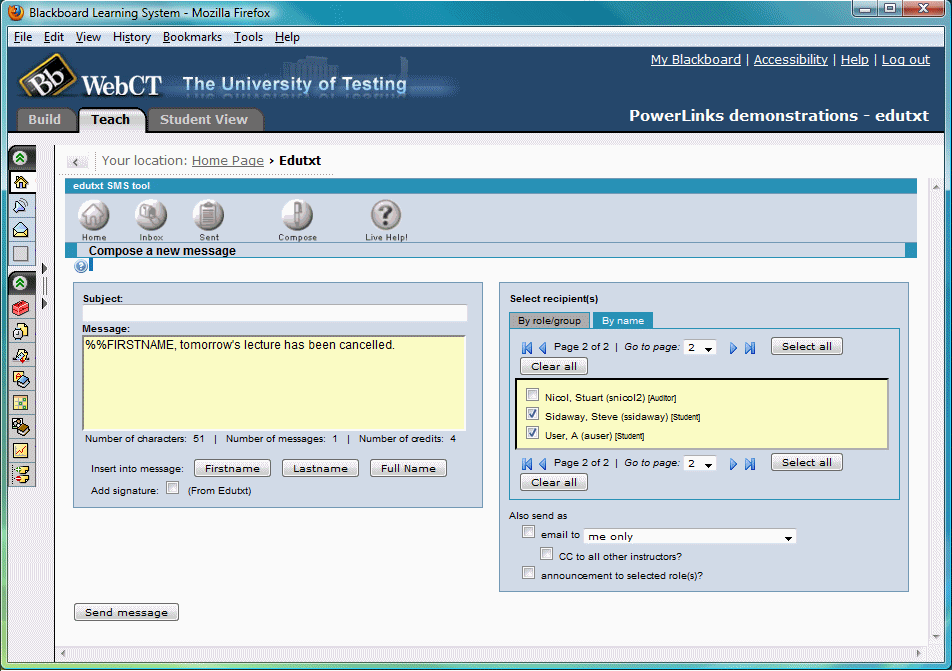Click the megaphone announcements icon in the sidebar
The image size is (952, 671).
pos(21,205)
